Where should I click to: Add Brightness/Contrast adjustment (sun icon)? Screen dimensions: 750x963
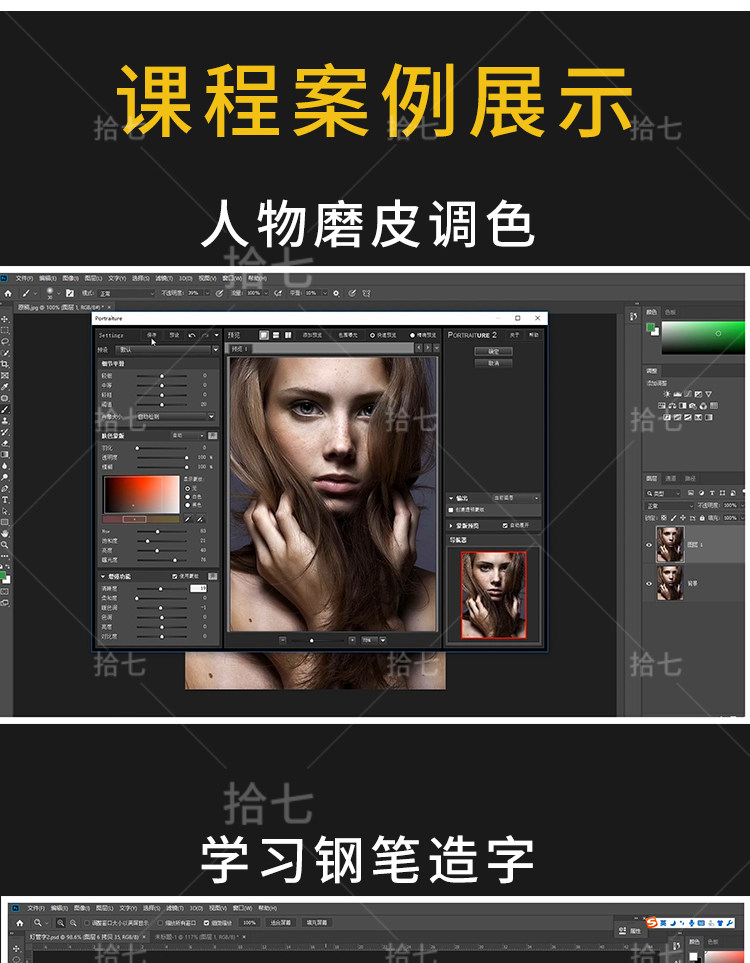(x=666, y=394)
